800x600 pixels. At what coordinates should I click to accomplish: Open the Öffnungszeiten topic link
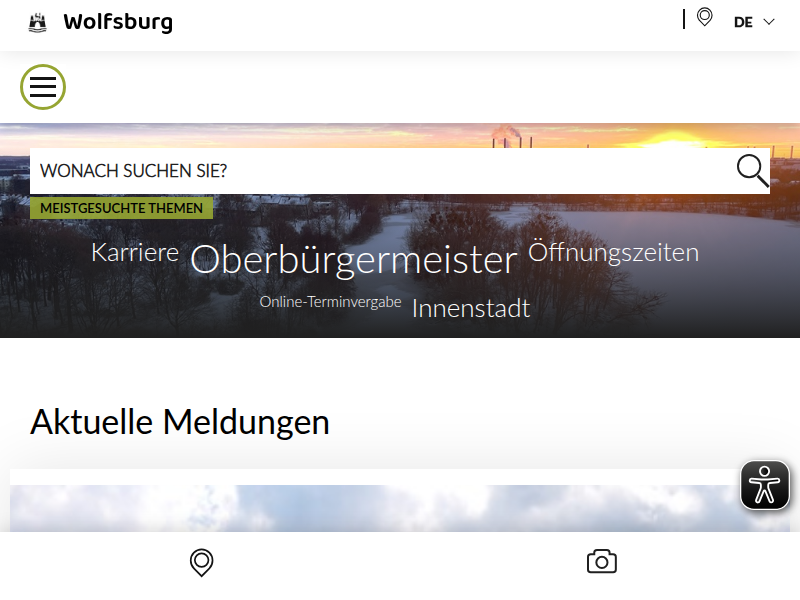click(x=613, y=252)
